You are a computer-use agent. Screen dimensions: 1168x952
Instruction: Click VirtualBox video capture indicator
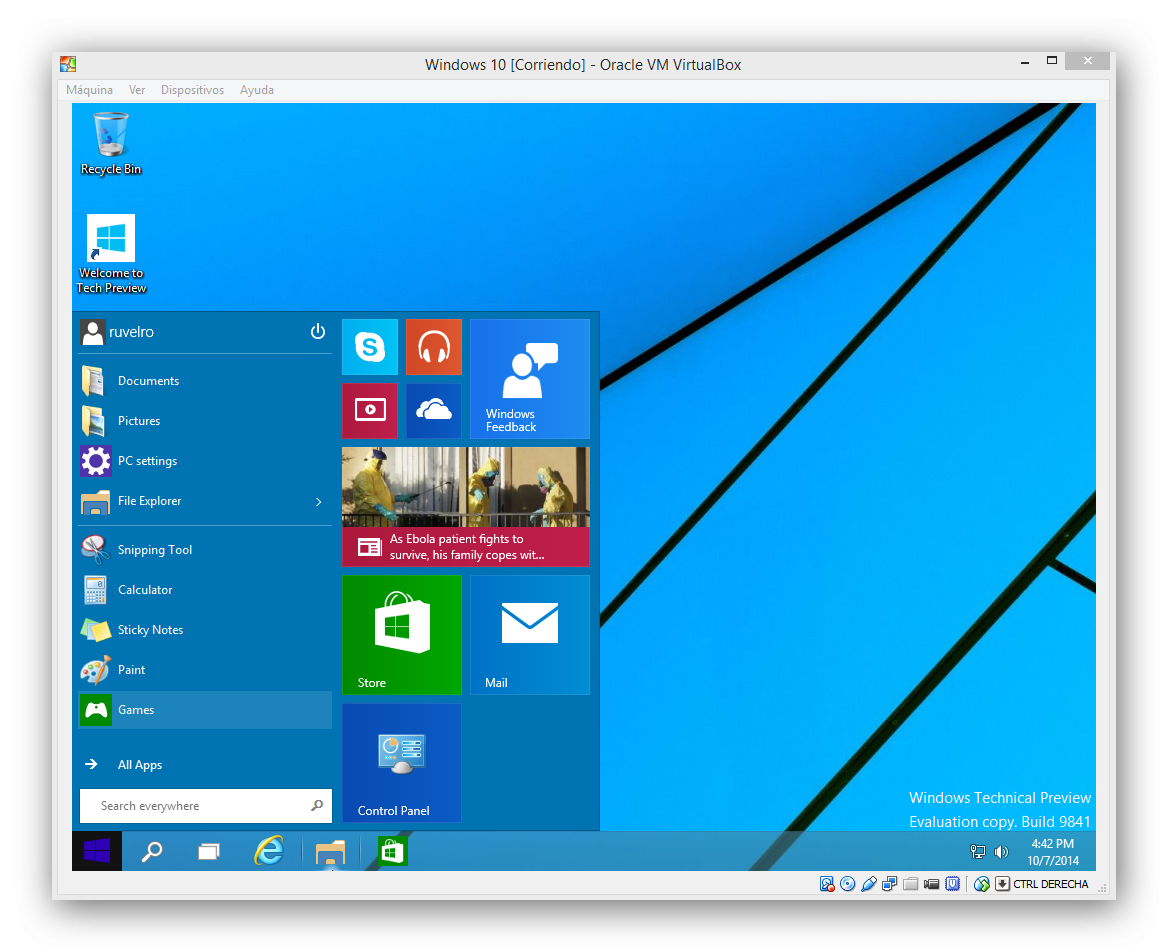[931, 884]
